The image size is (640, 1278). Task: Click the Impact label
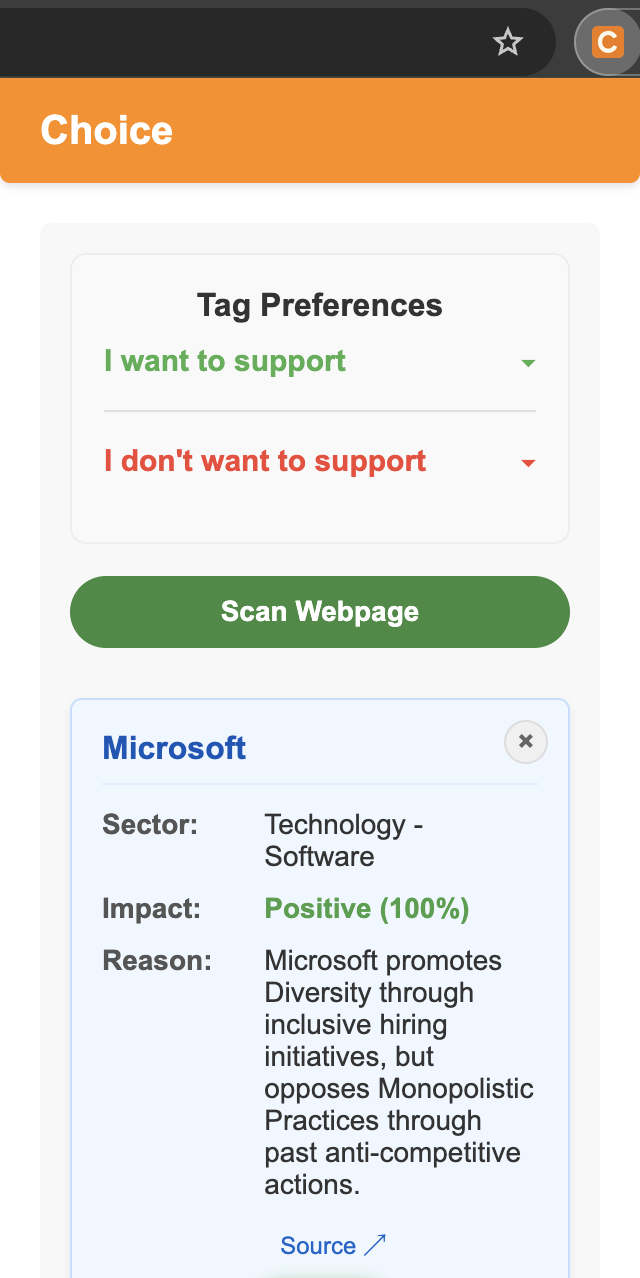pyautogui.click(x=152, y=909)
